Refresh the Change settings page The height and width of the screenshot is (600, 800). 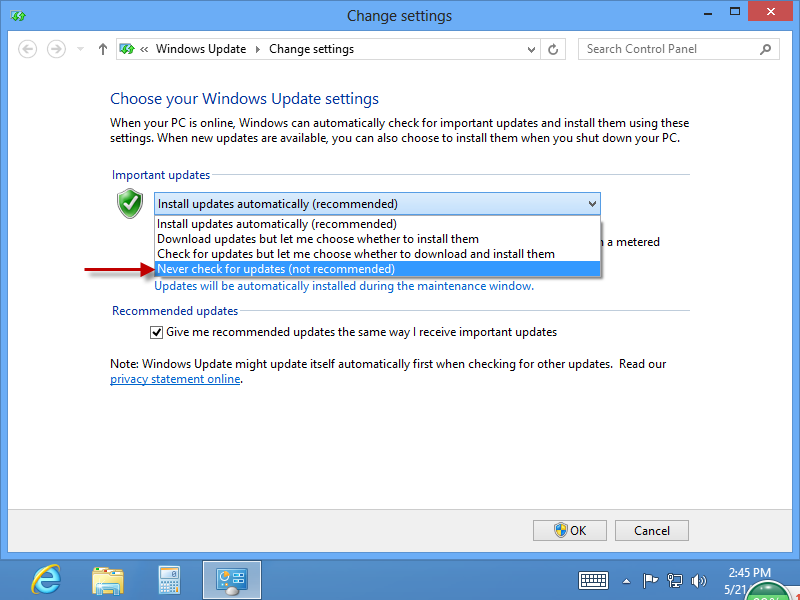553,49
